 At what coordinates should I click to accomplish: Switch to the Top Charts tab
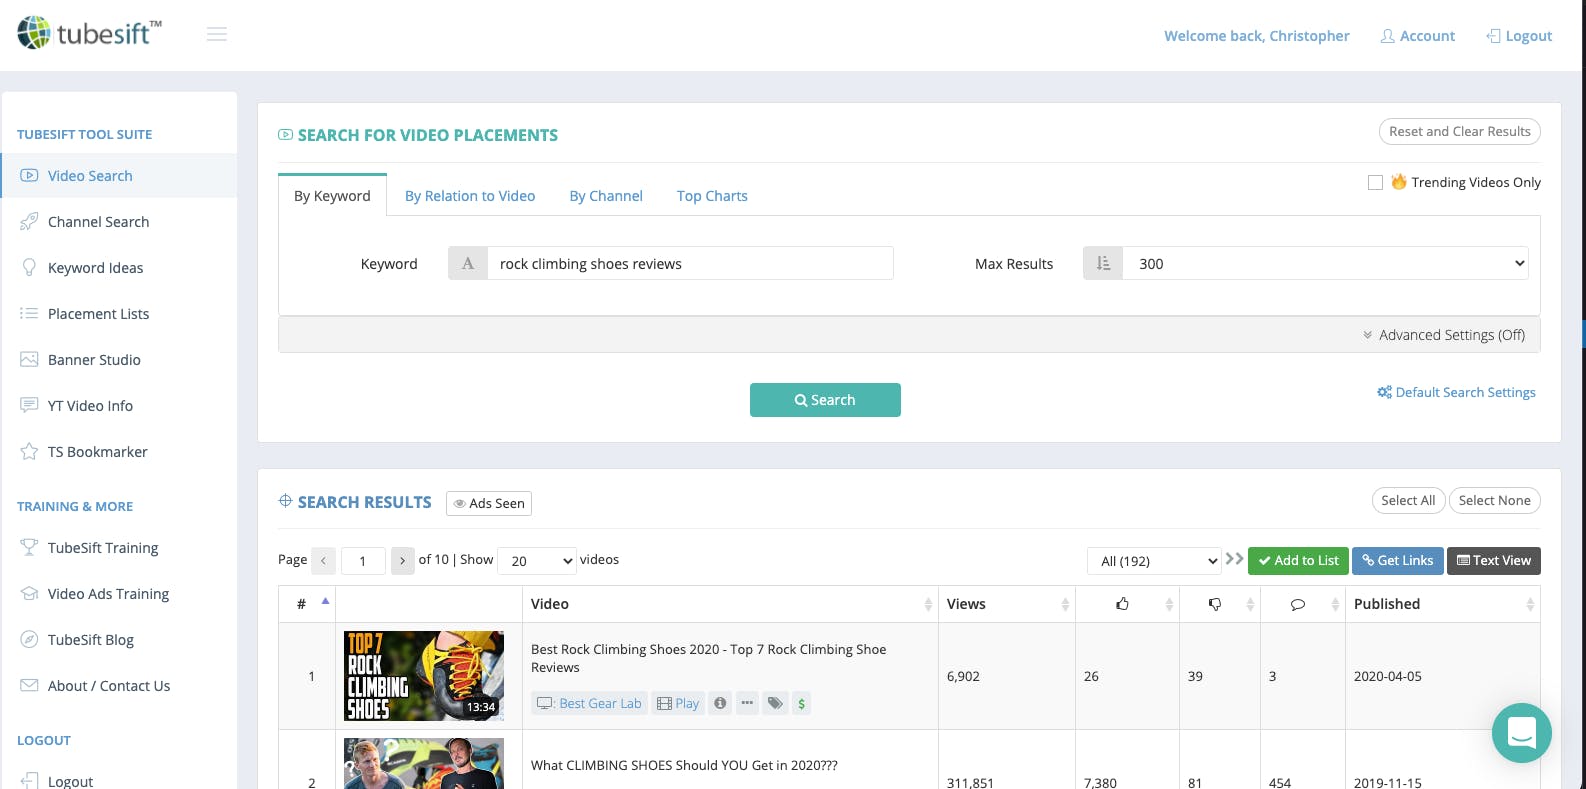(x=712, y=196)
